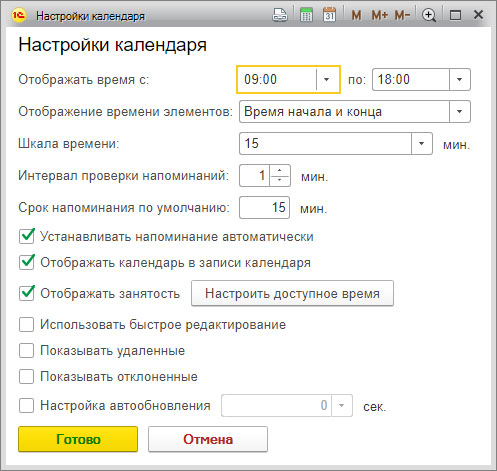Click the Готово button
The width and height of the screenshot is (497, 471).
[78, 439]
